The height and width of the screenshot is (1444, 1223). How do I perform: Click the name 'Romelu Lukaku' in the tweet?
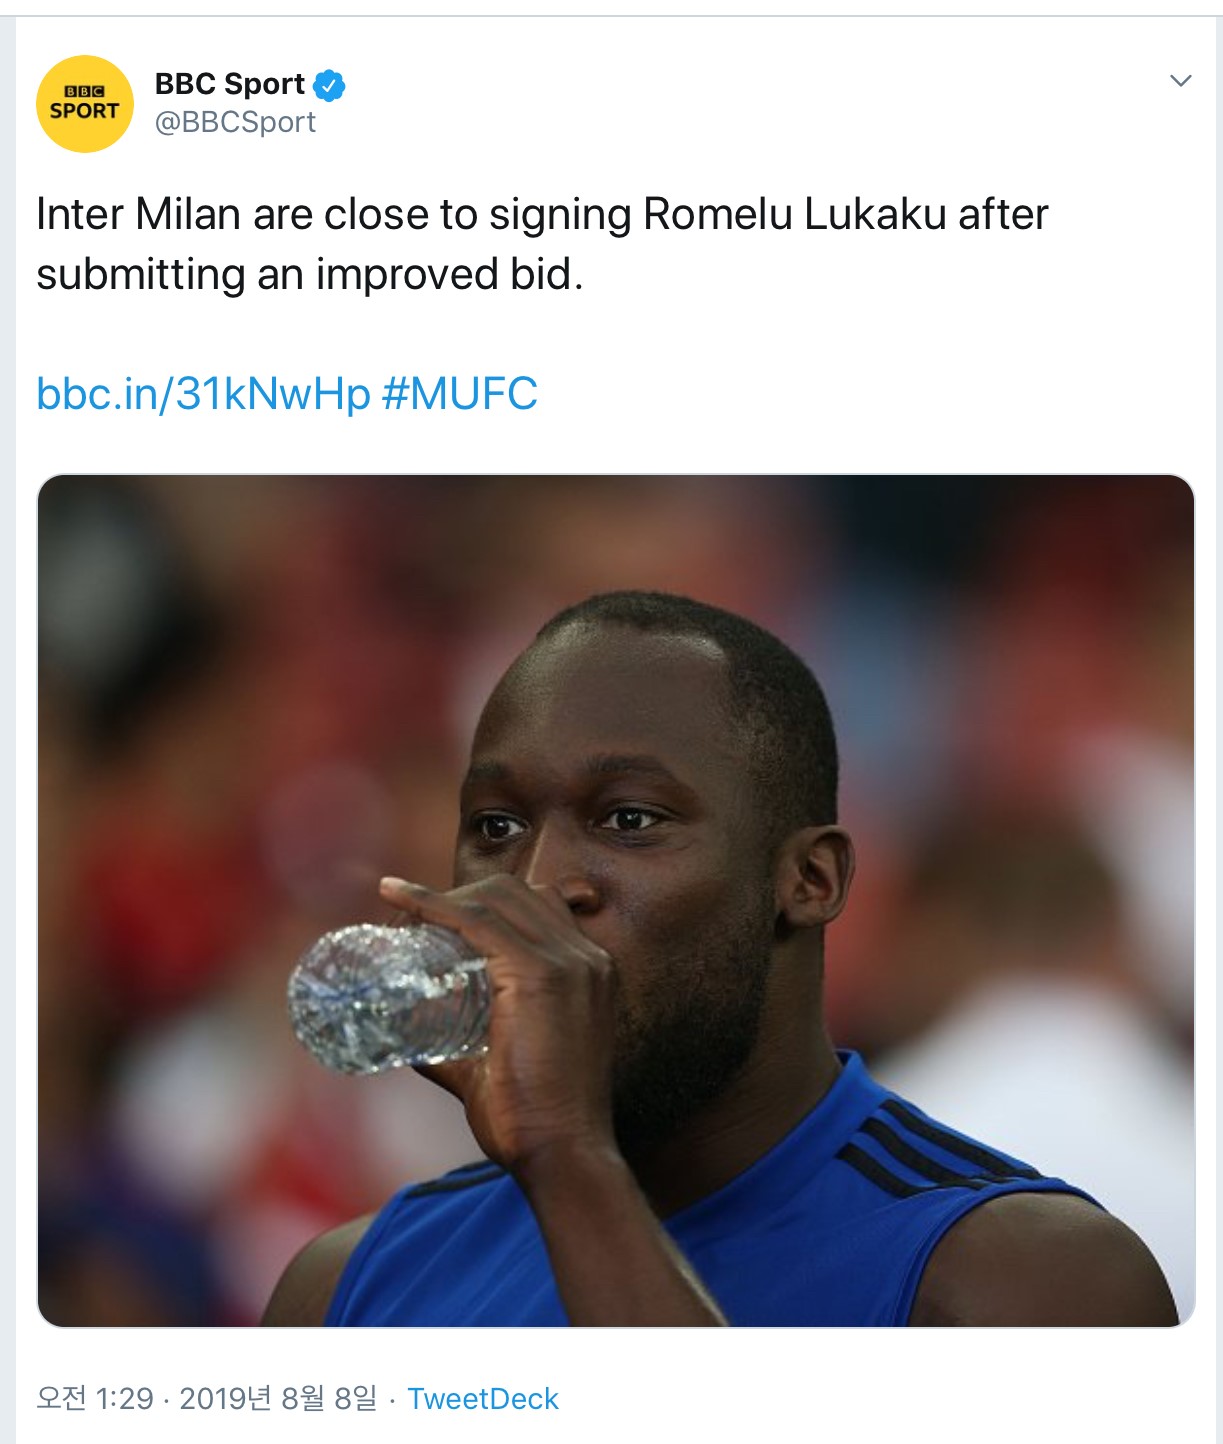point(795,214)
